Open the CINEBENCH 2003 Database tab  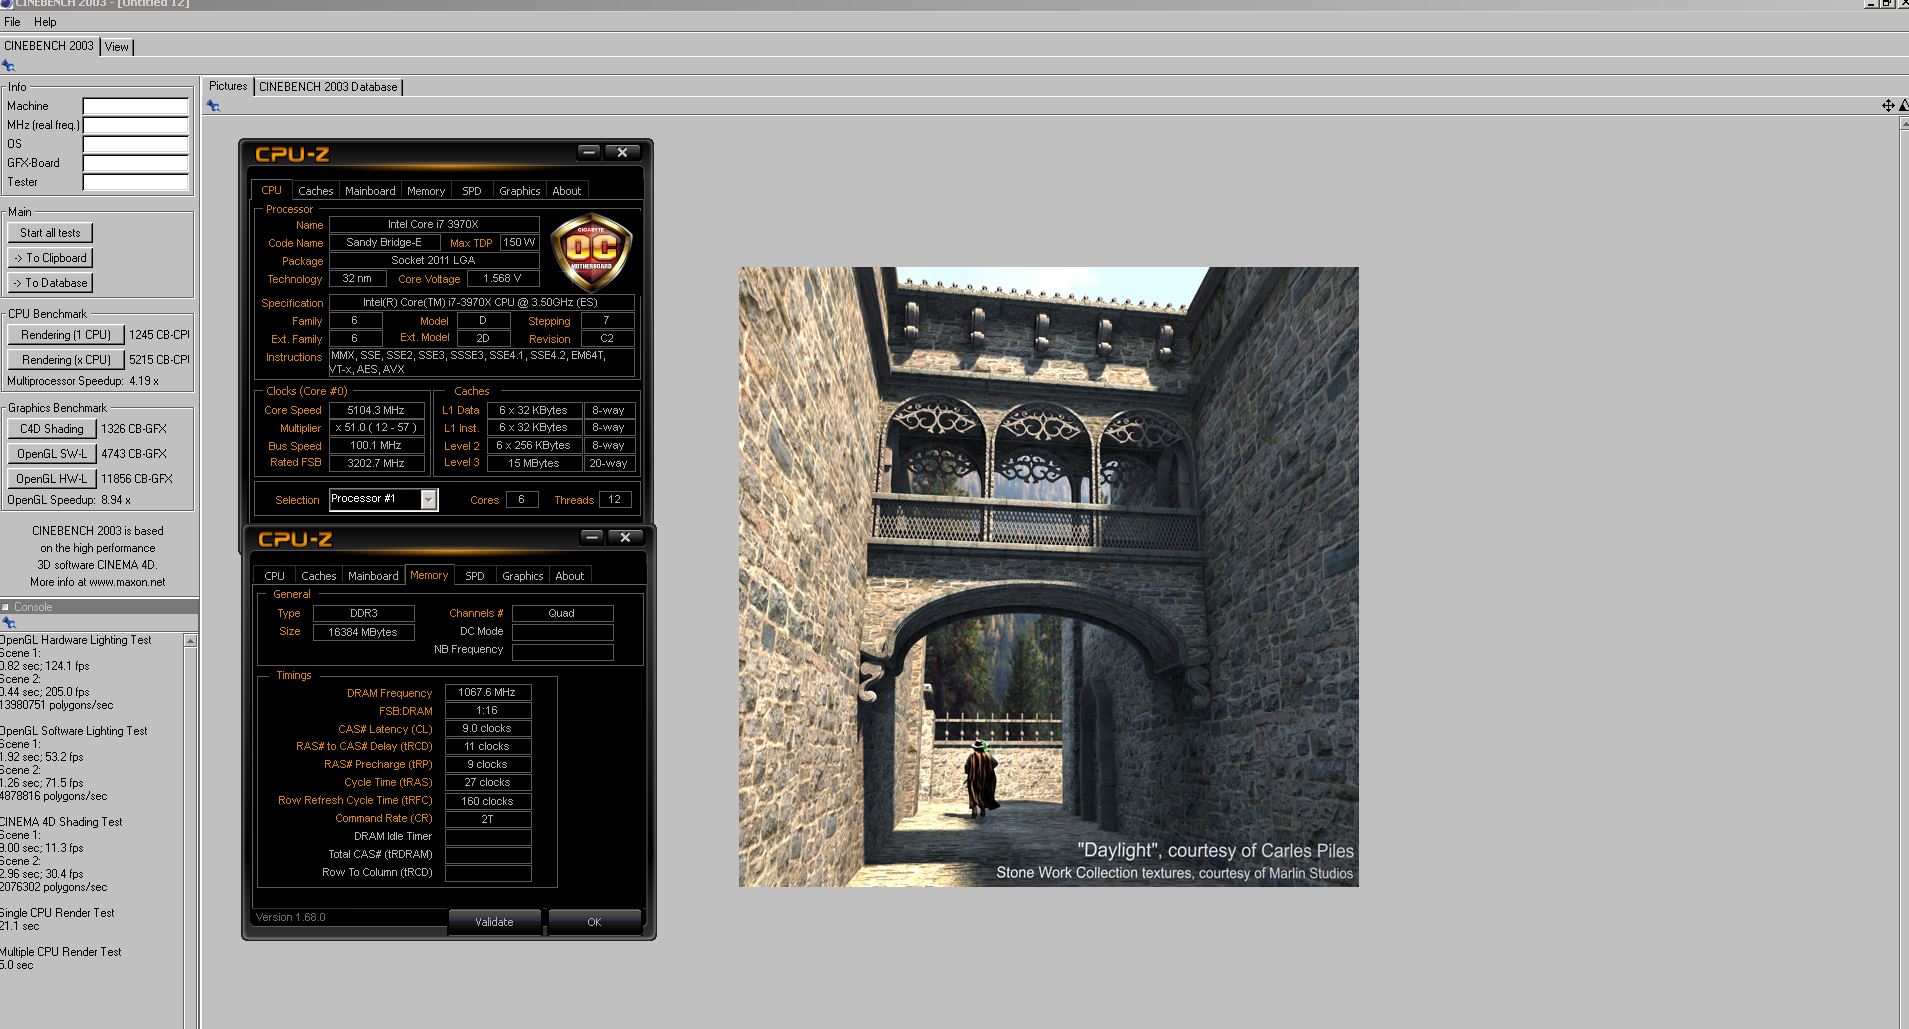coord(328,87)
